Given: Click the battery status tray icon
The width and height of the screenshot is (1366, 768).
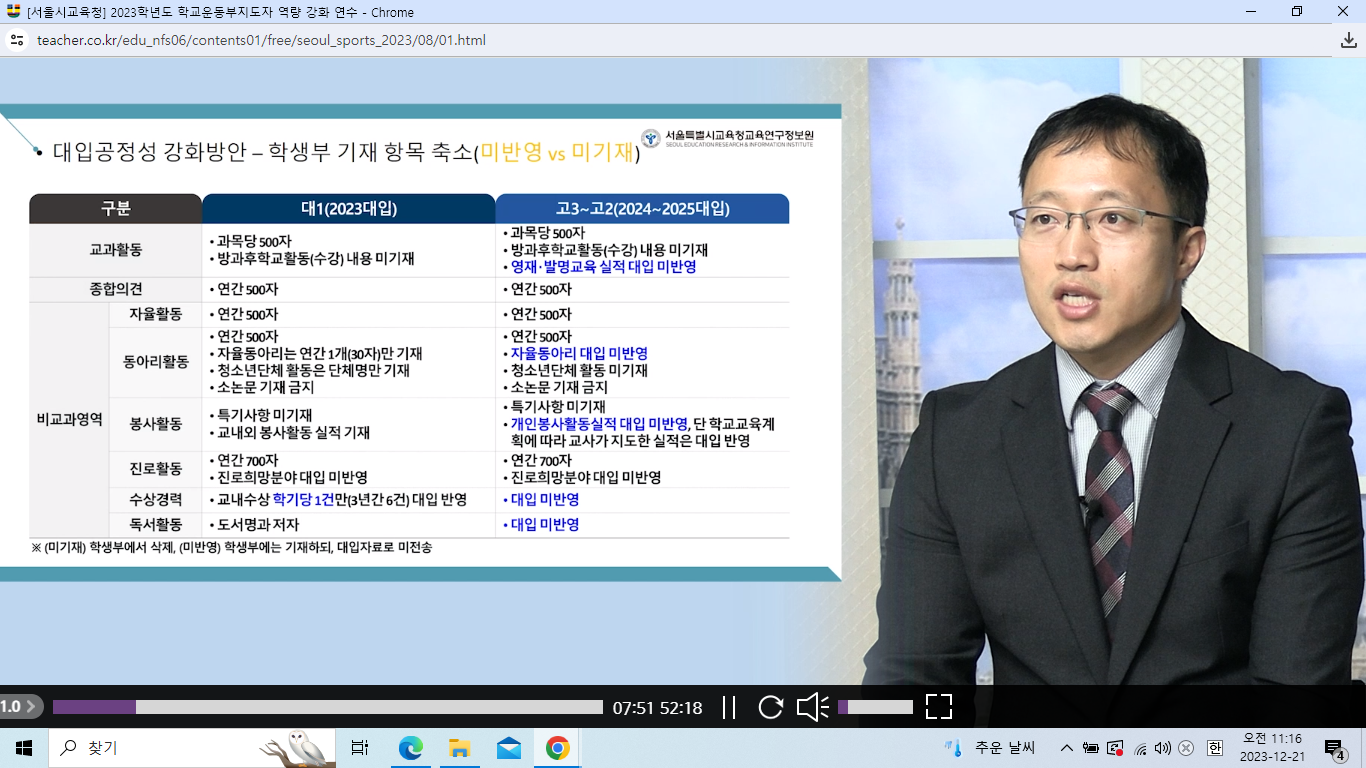Looking at the screenshot, I should click(x=1091, y=748).
